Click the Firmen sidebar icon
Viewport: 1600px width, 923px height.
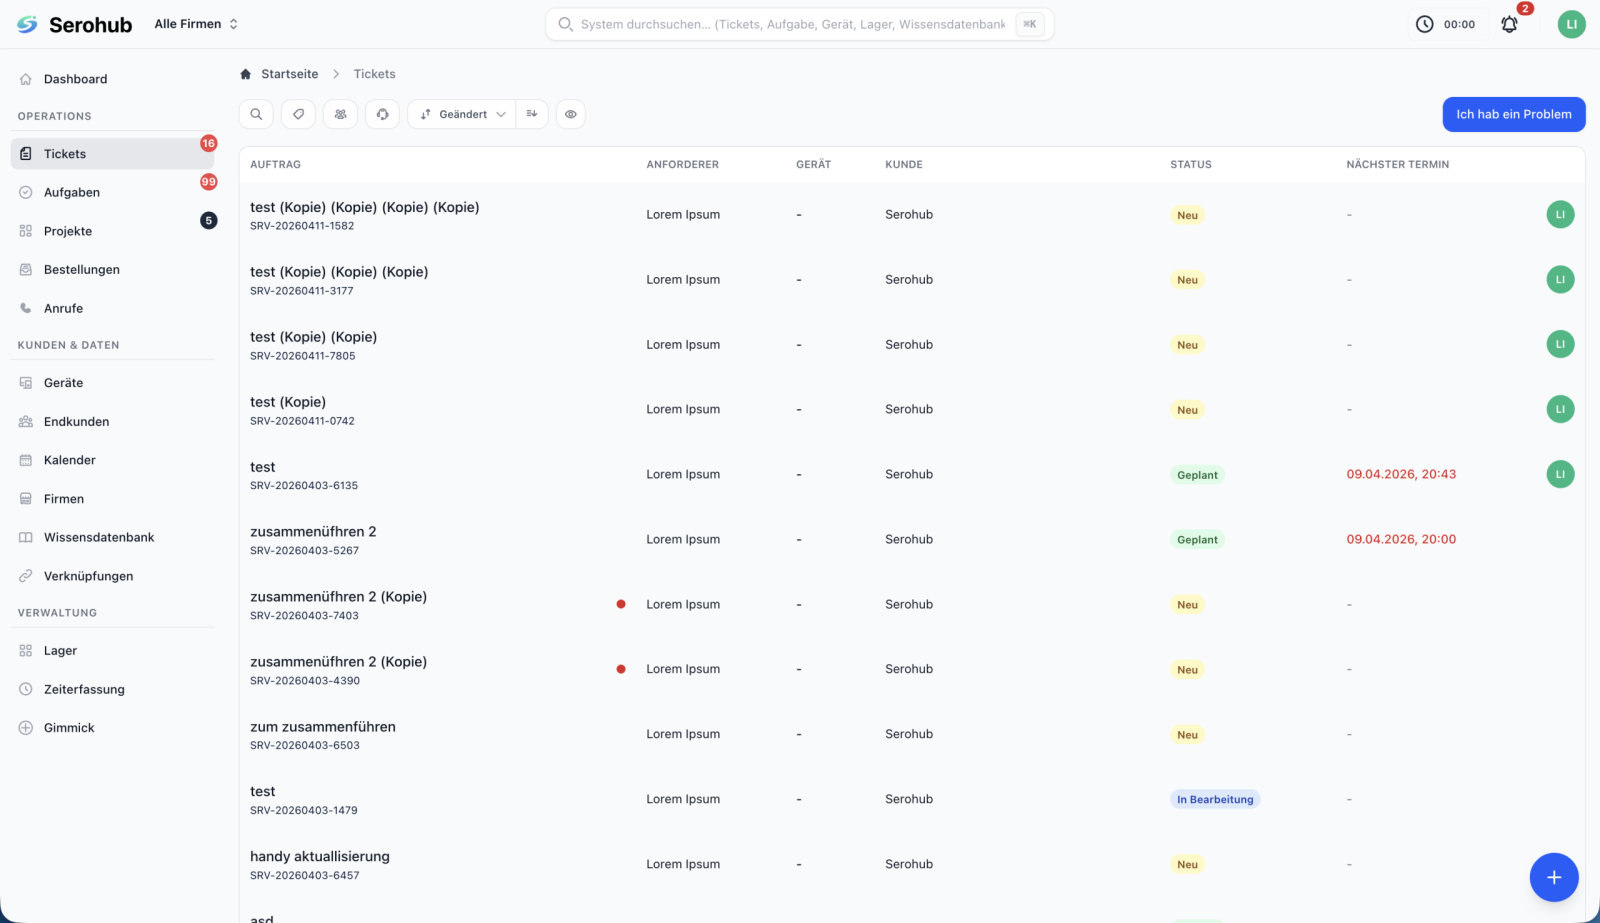pyautogui.click(x=26, y=499)
